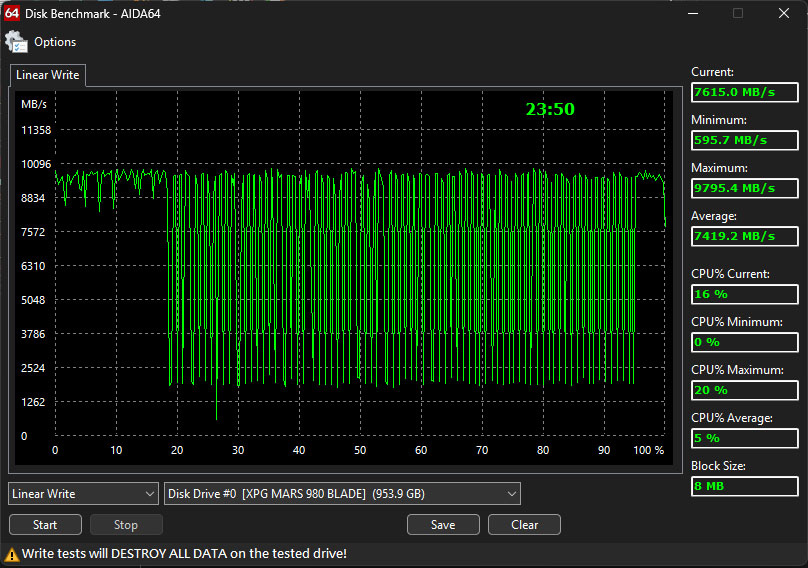
Task: Click the warning triangle icon
Action: 11,555
